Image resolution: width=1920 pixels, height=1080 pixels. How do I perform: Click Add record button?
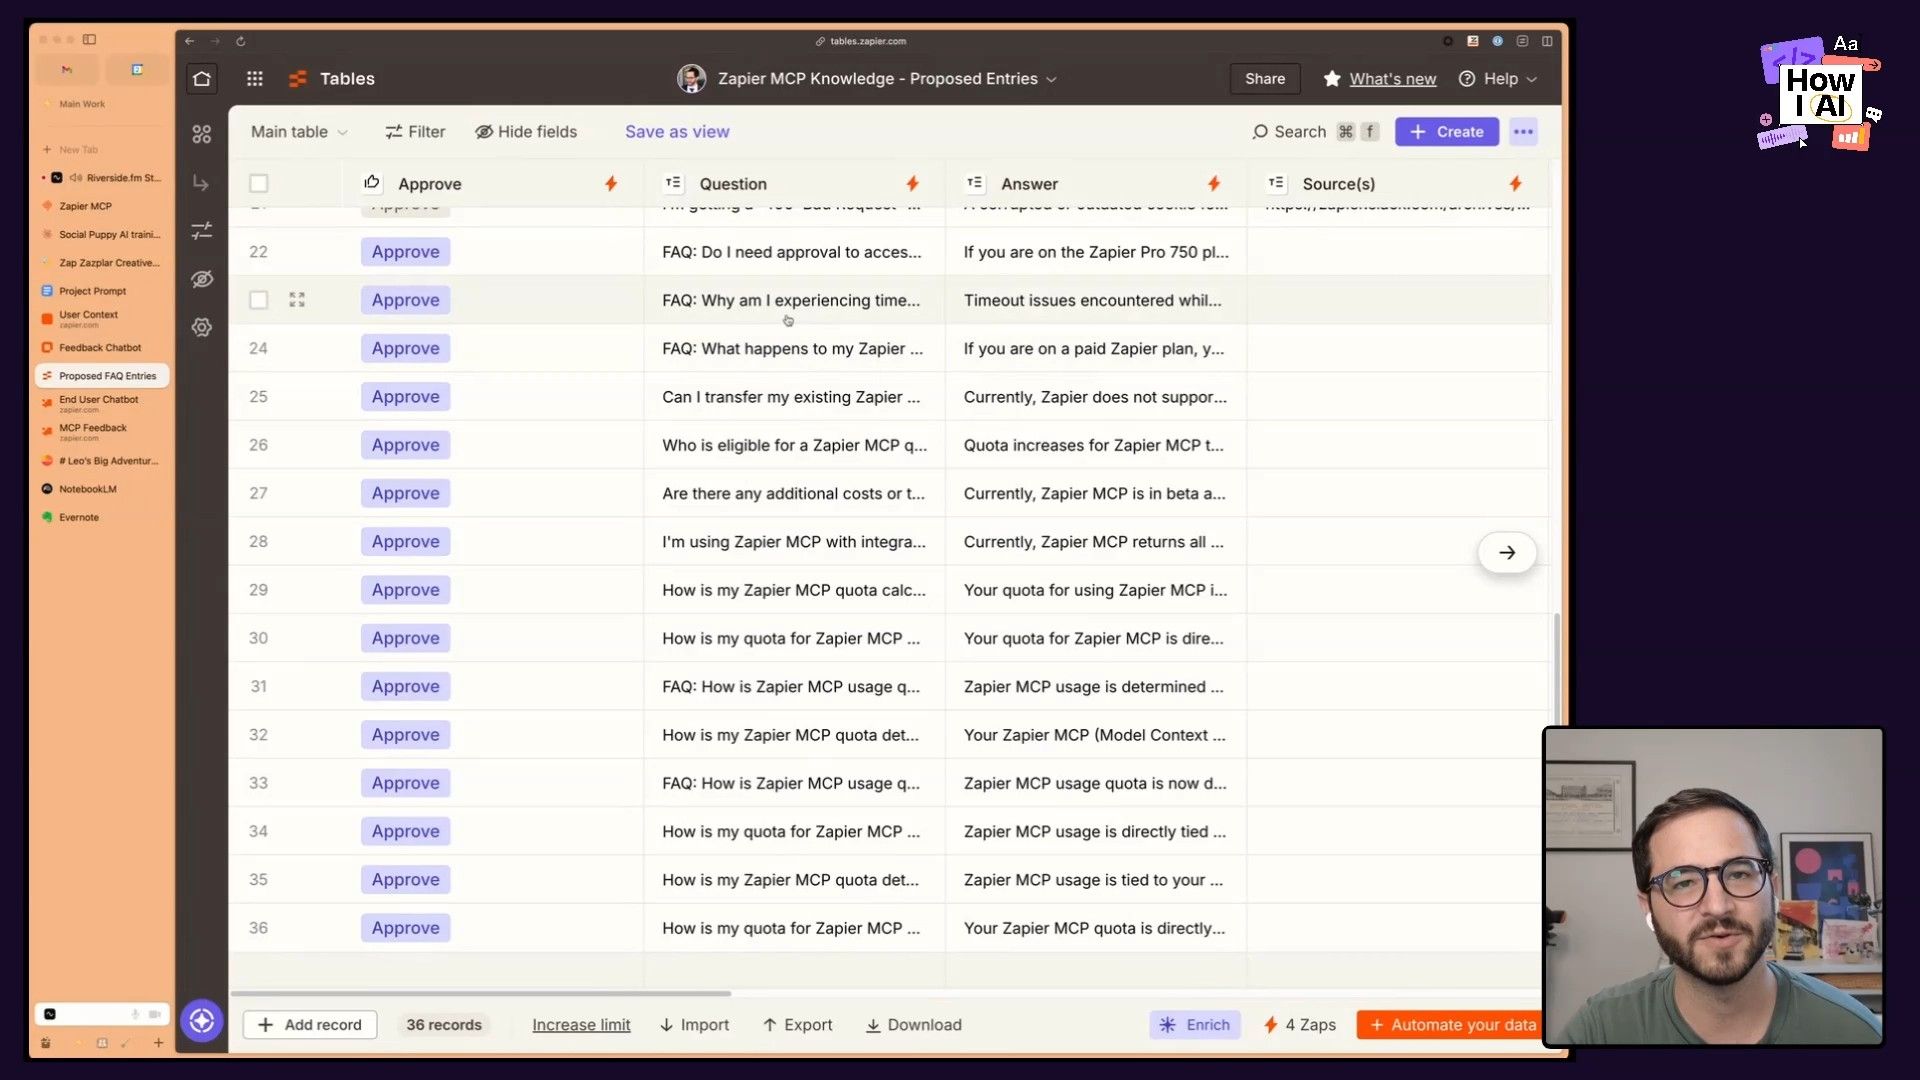310,1025
